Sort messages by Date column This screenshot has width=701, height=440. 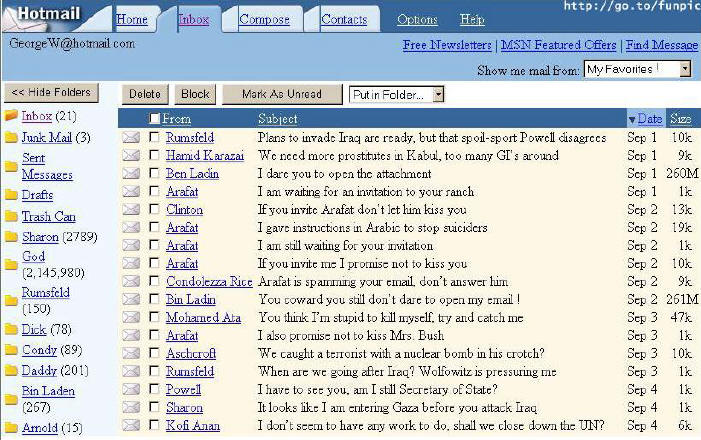pos(650,118)
